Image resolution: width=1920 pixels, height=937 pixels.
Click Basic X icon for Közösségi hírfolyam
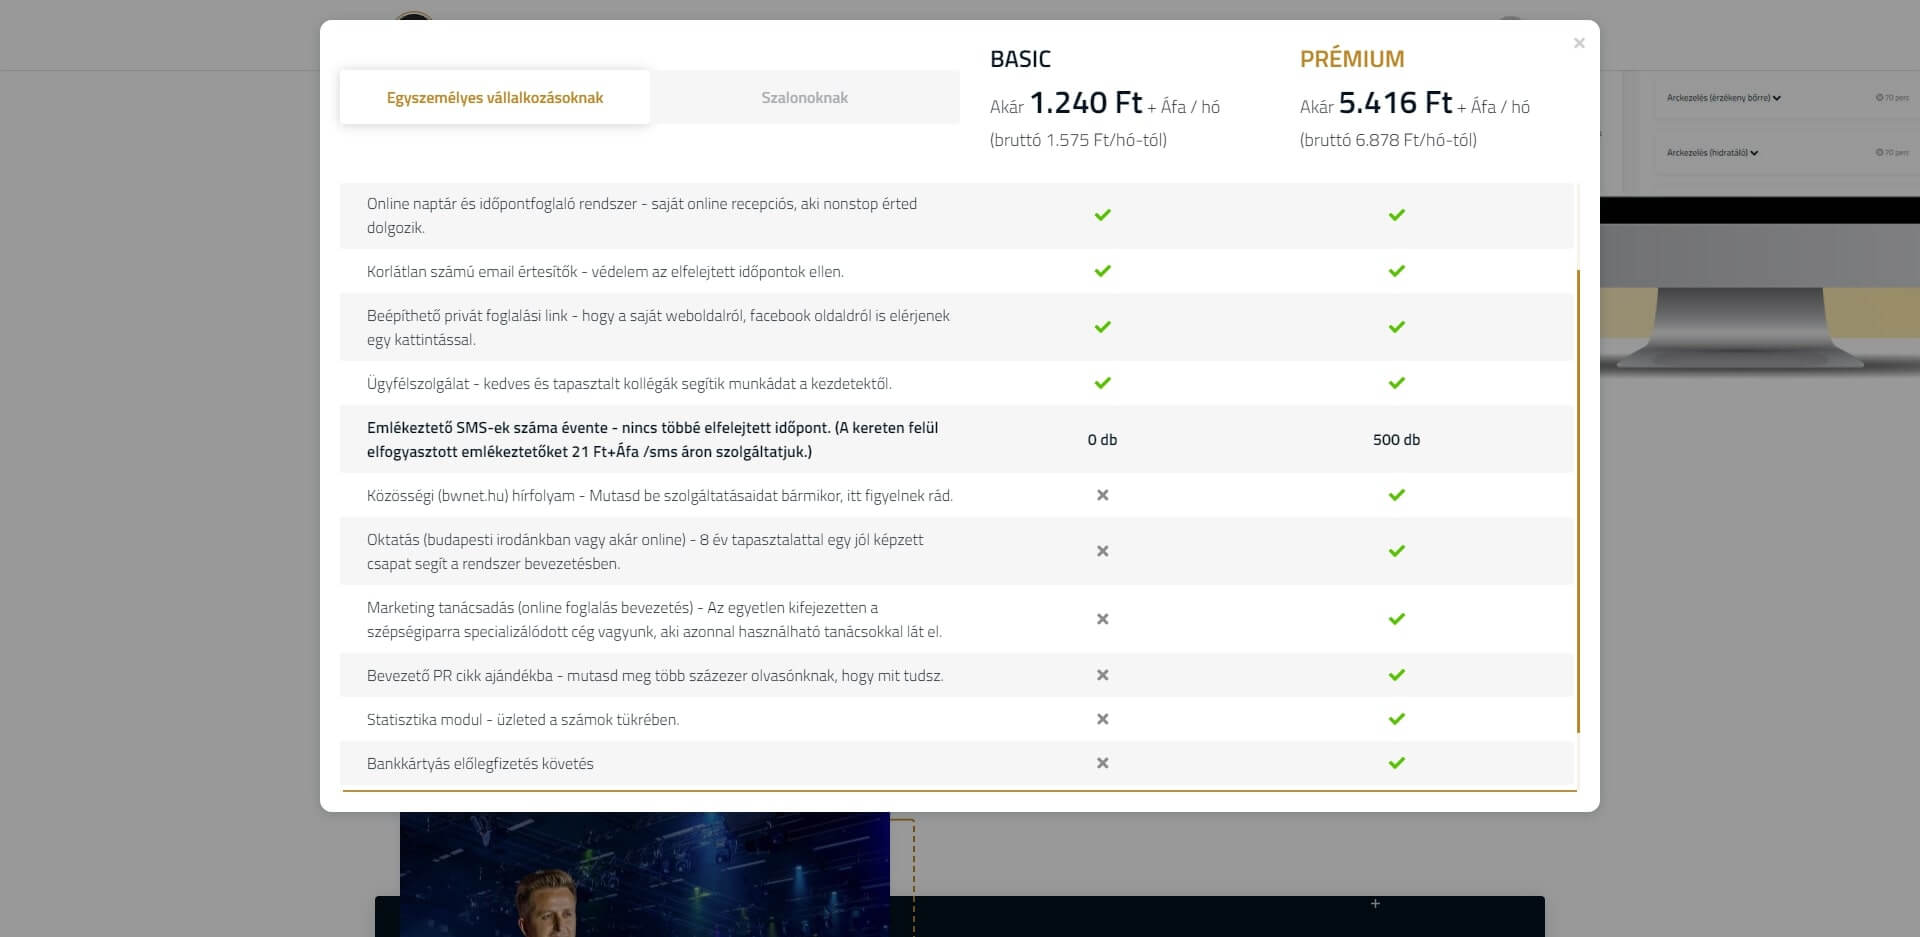[1102, 495]
